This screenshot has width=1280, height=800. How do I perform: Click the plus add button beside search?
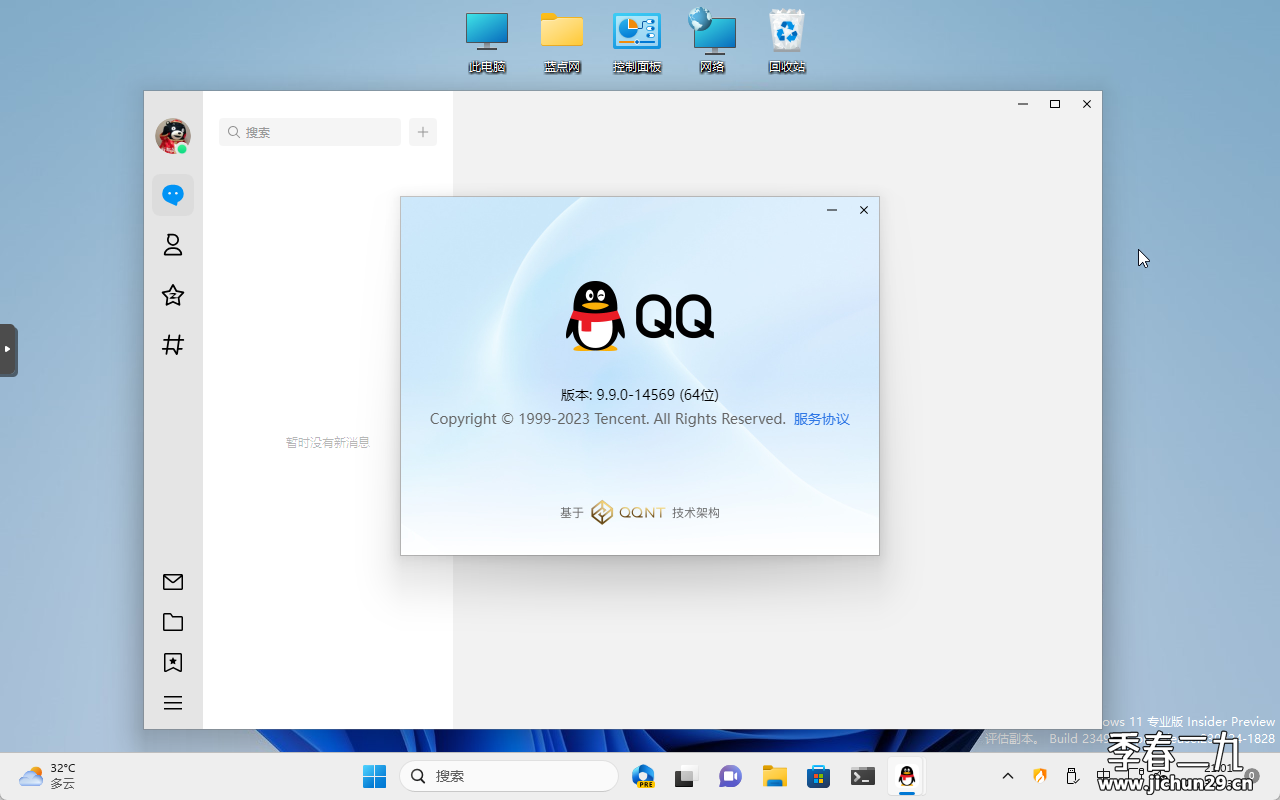(423, 132)
